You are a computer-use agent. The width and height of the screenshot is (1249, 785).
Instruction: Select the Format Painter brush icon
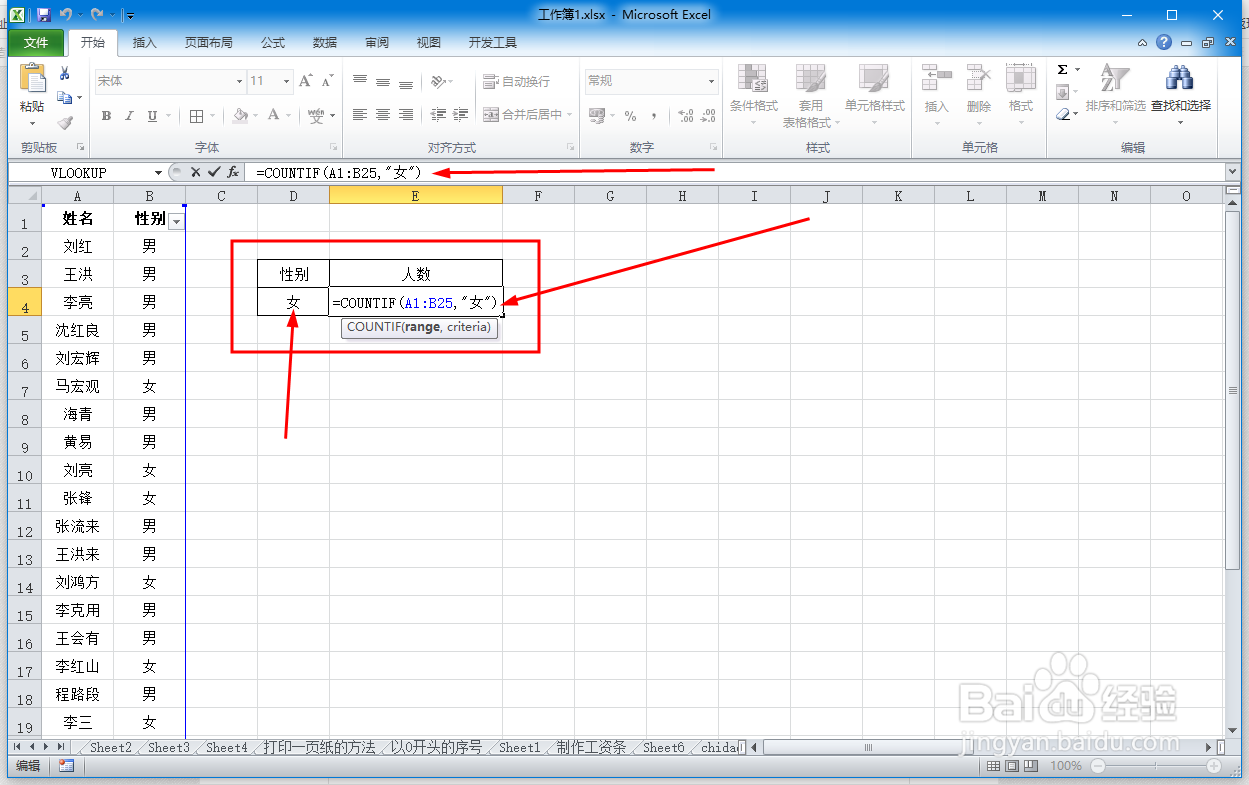(x=65, y=122)
